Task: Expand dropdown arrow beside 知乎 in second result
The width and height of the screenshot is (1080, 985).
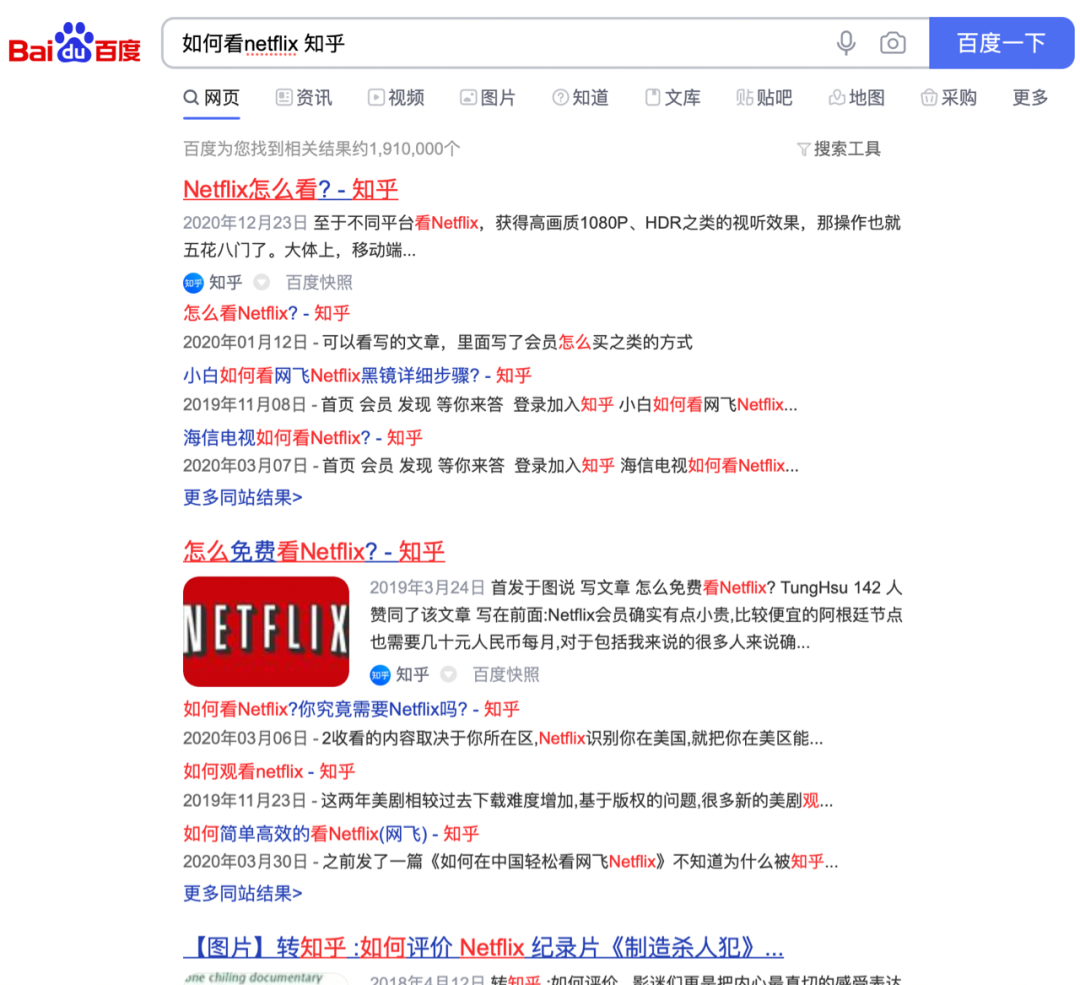Action: coord(448,674)
